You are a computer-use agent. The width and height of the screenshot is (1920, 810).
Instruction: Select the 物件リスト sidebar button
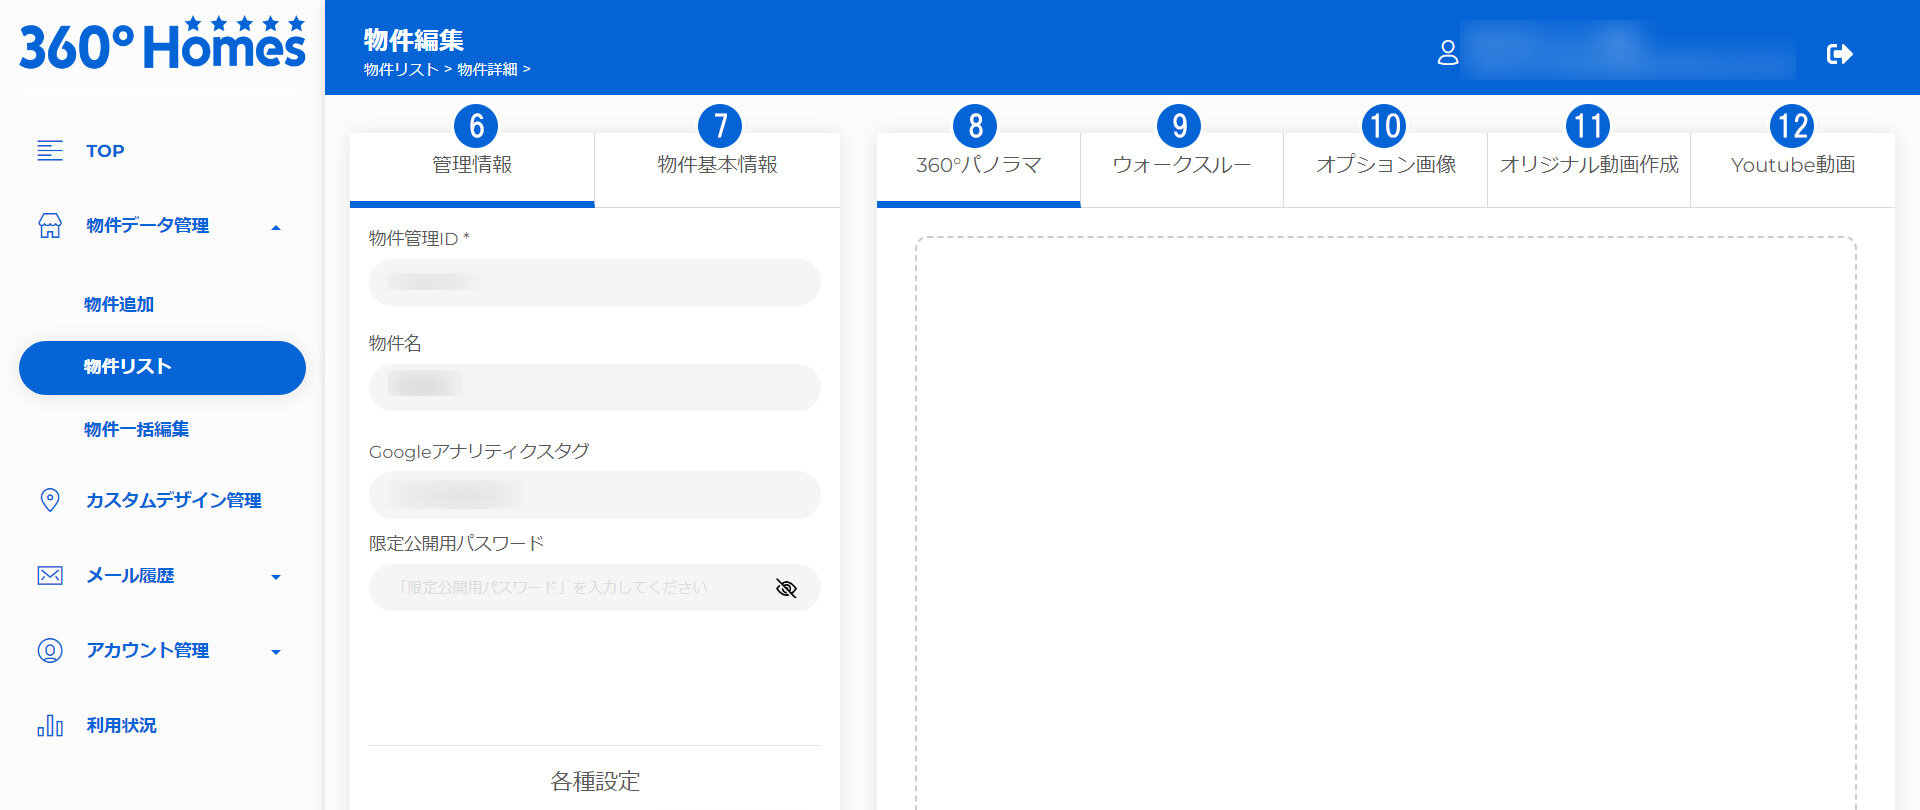(162, 367)
